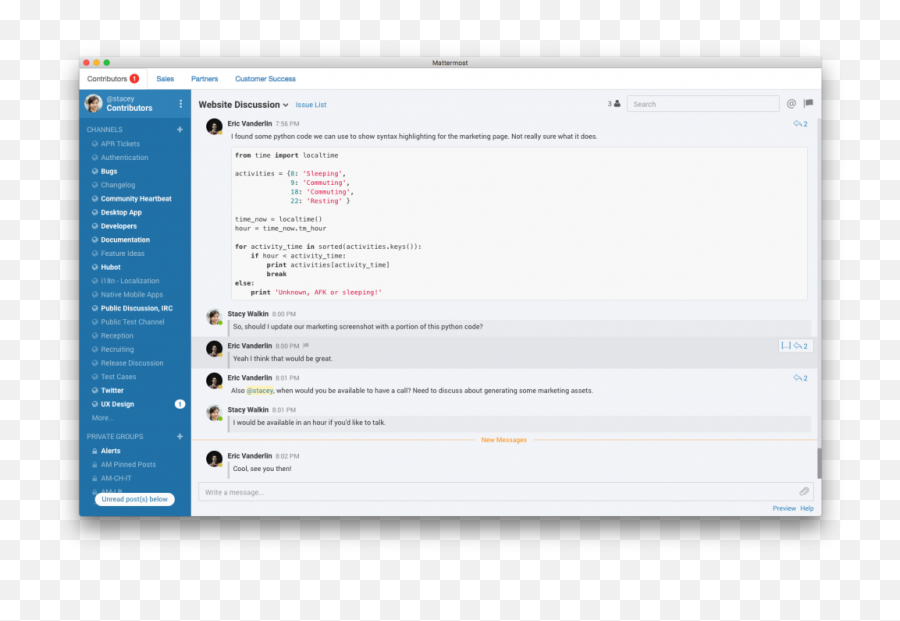The width and height of the screenshot is (900, 621).
Task: Click stacey's profile picture in sidebar header
Action: pyautogui.click(x=94, y=104)
